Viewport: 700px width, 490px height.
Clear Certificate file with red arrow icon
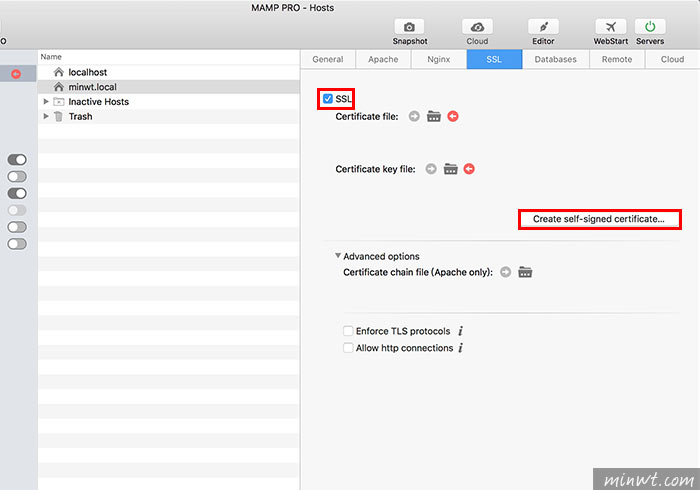(x=453, y=116)
